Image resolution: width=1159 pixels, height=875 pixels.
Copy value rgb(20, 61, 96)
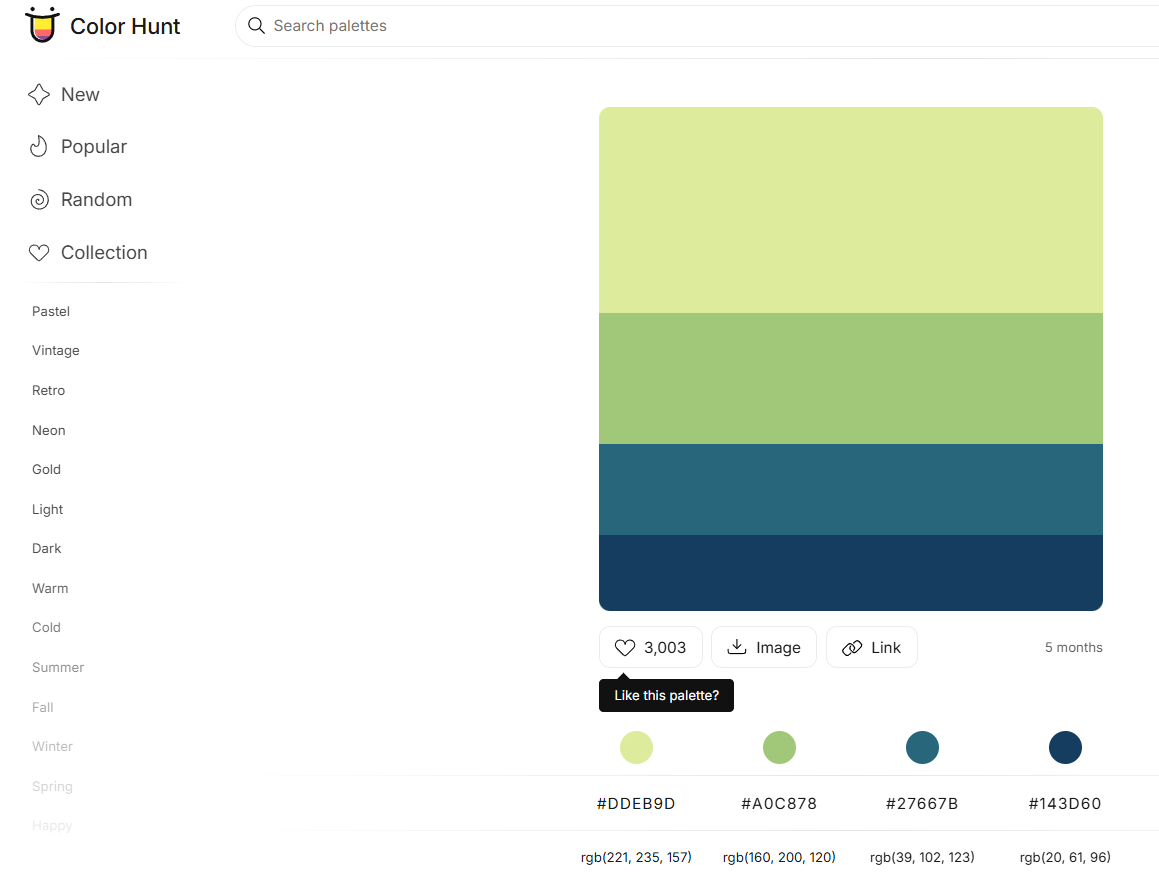coord(1065,857)
